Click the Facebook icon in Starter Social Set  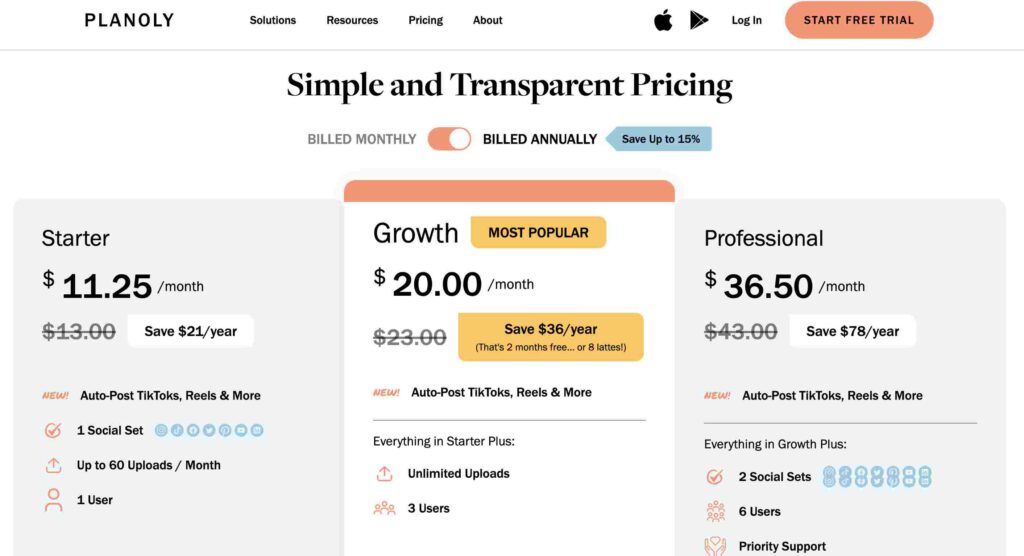click(193, 430)
